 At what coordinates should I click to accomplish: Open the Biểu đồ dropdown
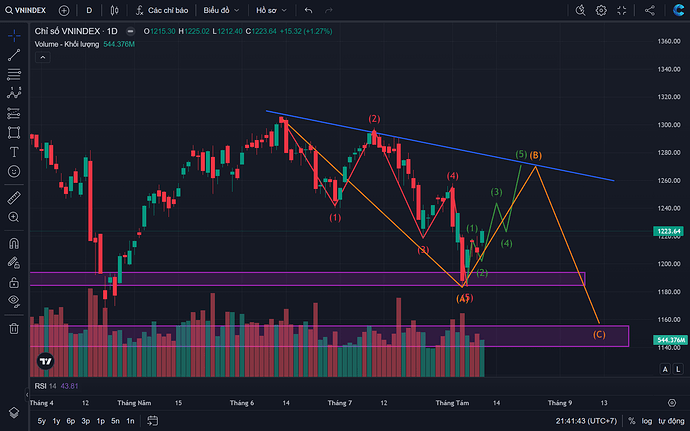click(x=221, y=10)
